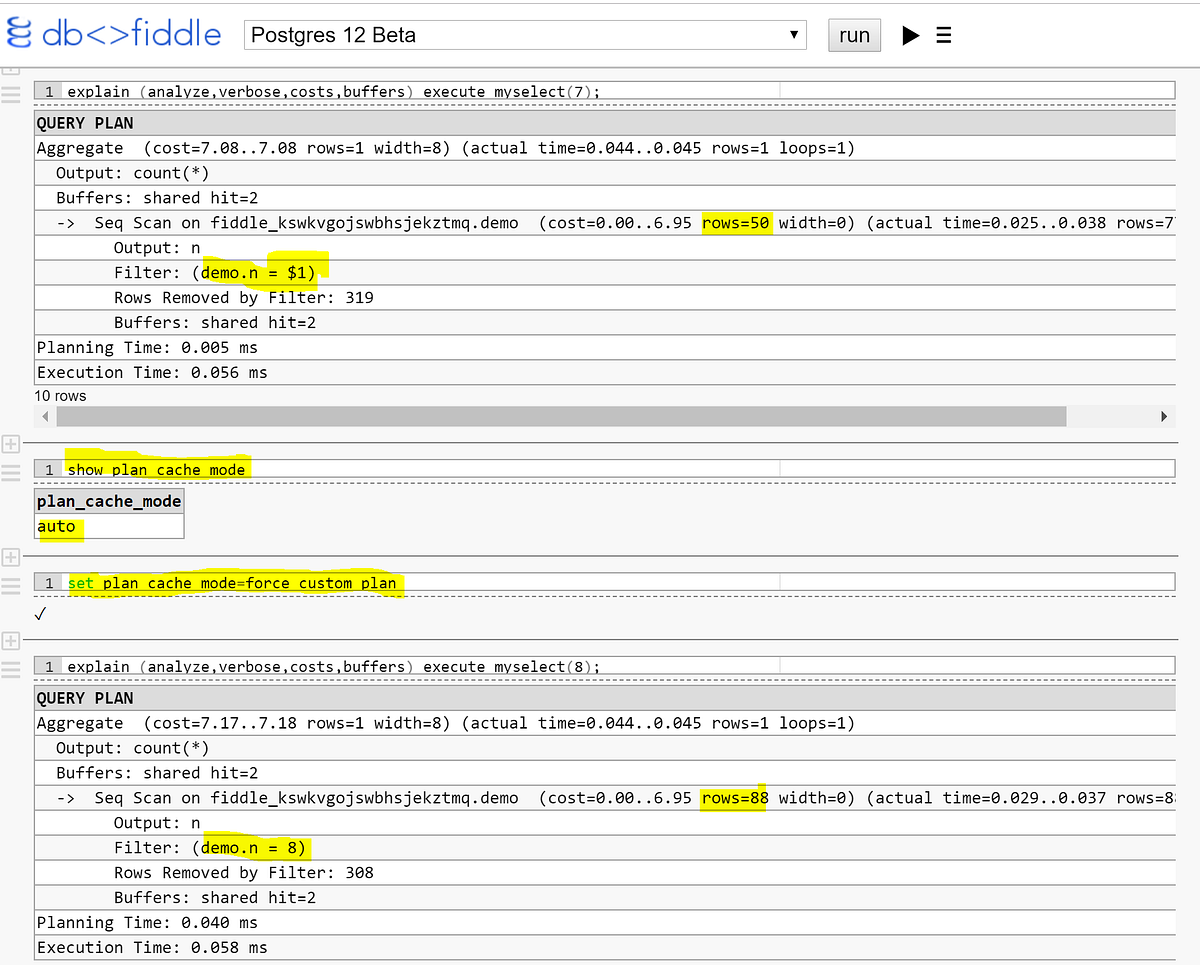Click the QUERY PLAN header row
1200x965 pixels.
tap(75, 122)
